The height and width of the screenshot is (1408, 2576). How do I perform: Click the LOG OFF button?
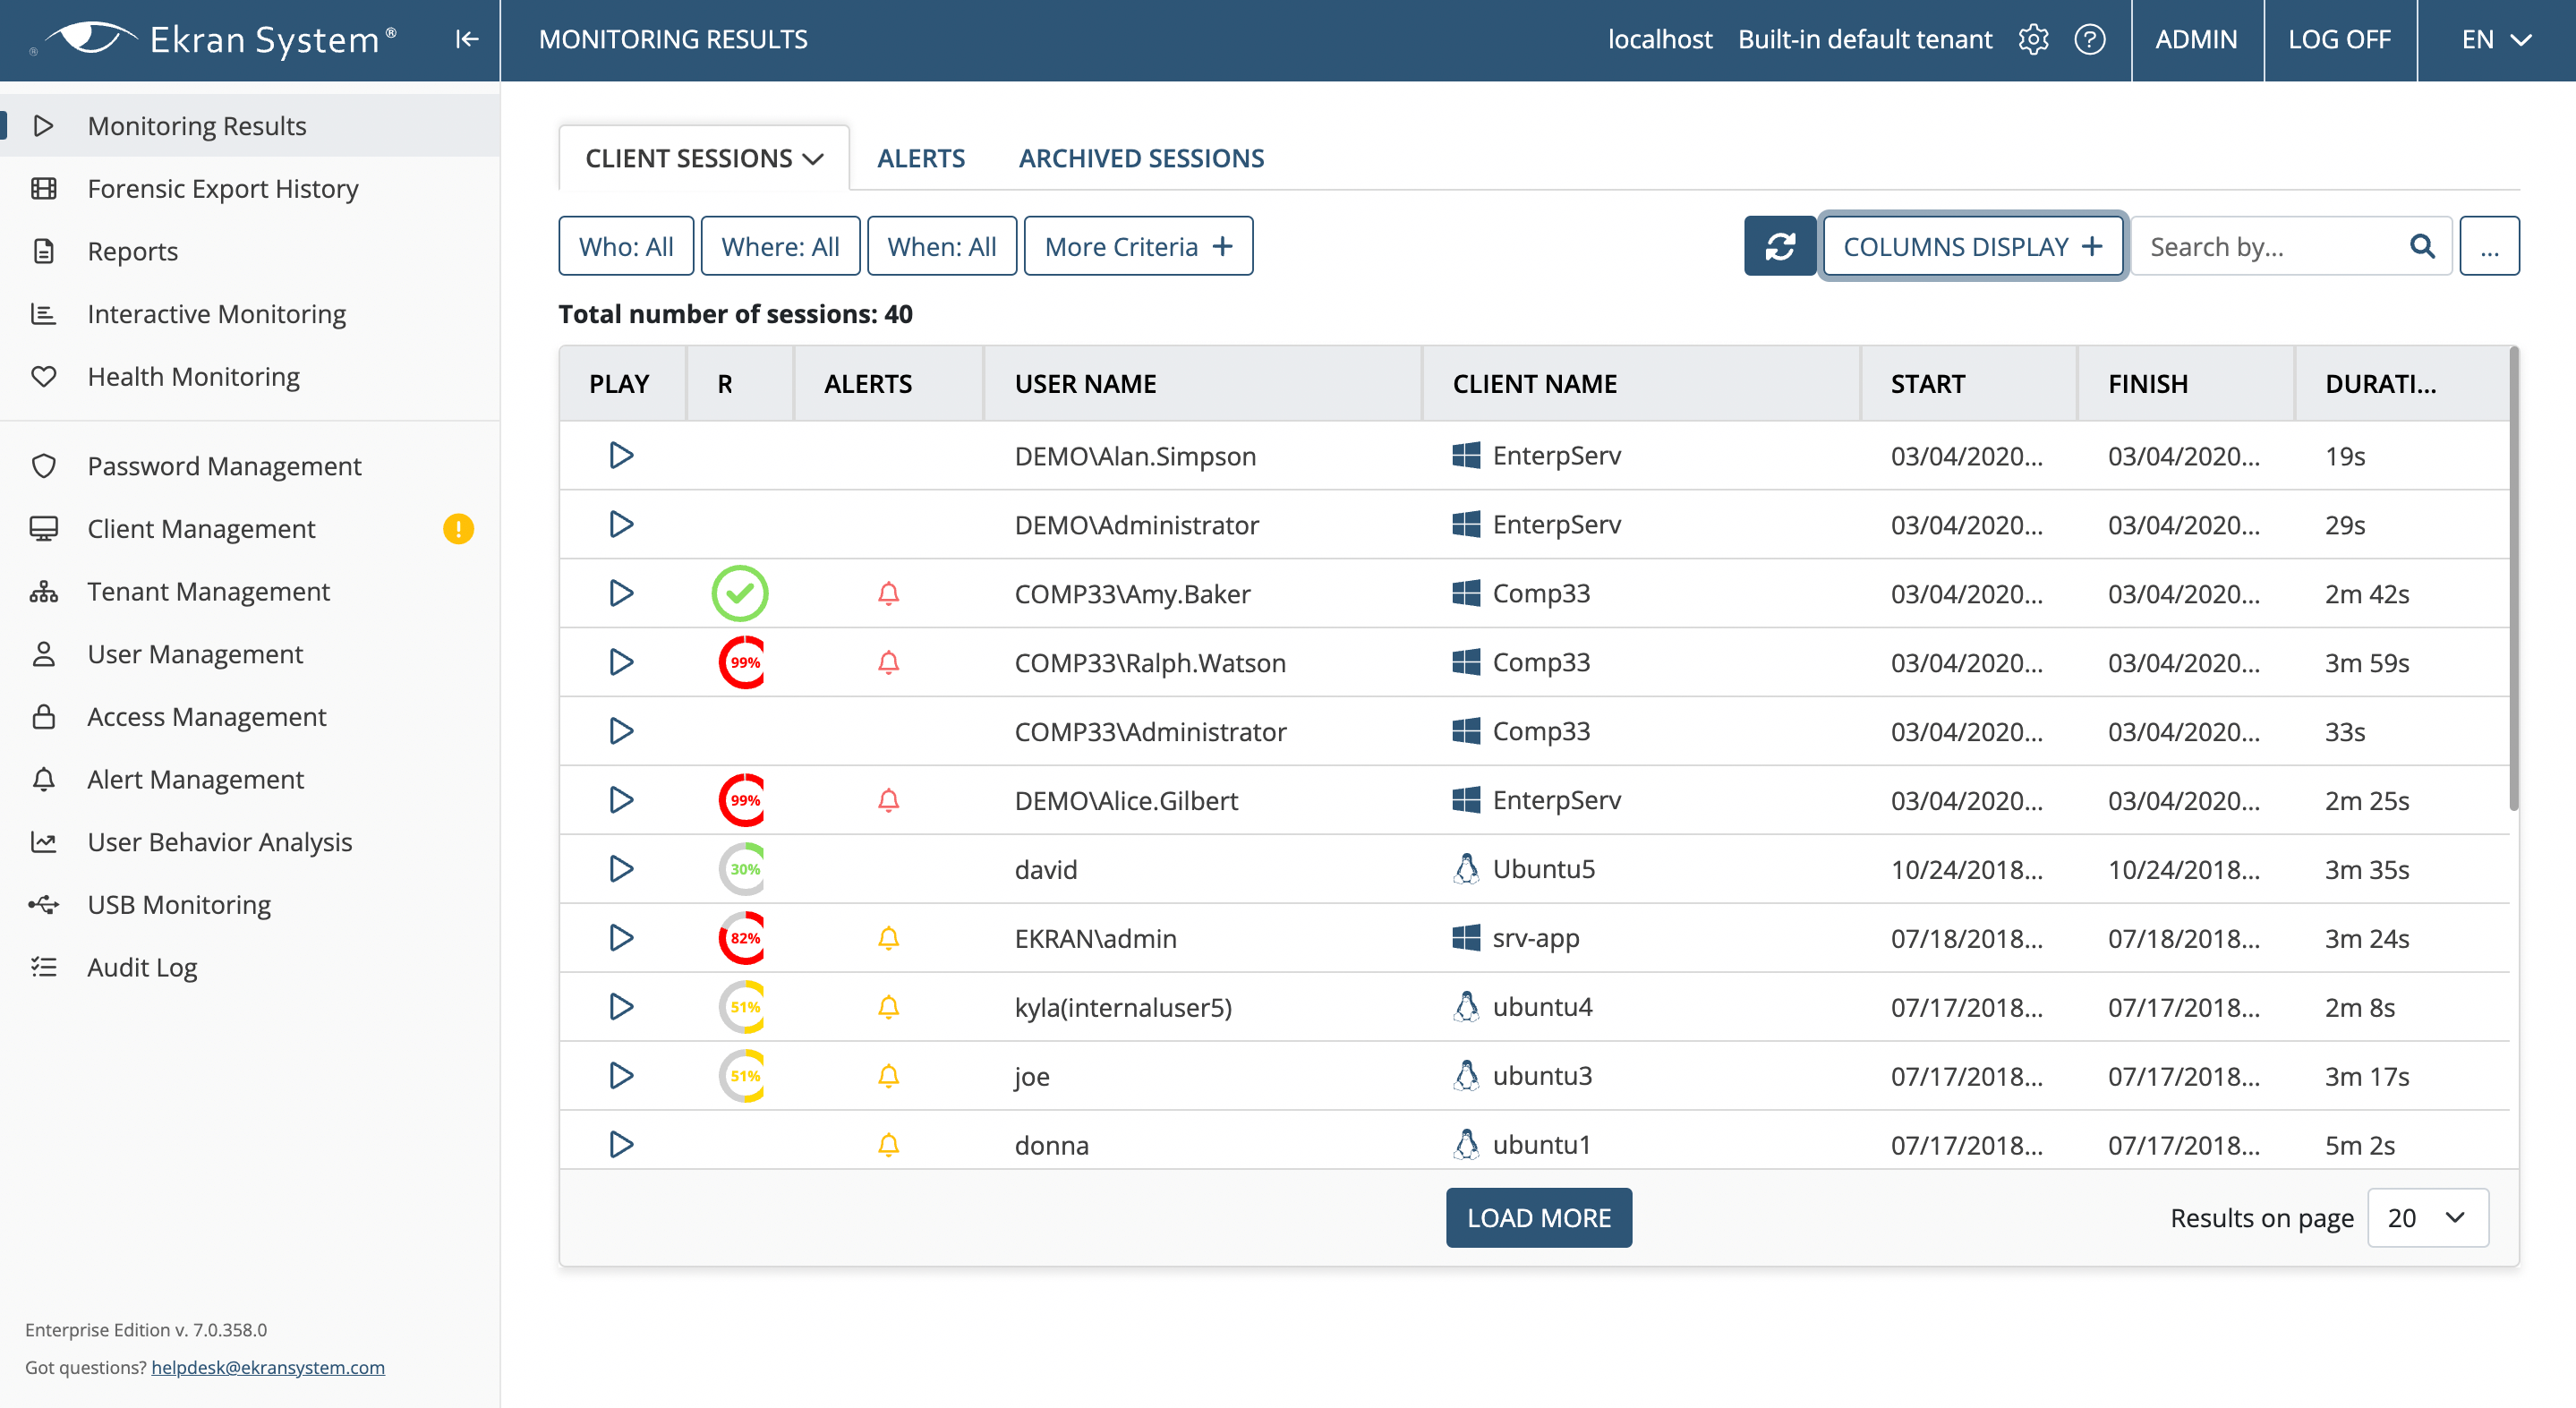click(2340, 39)
